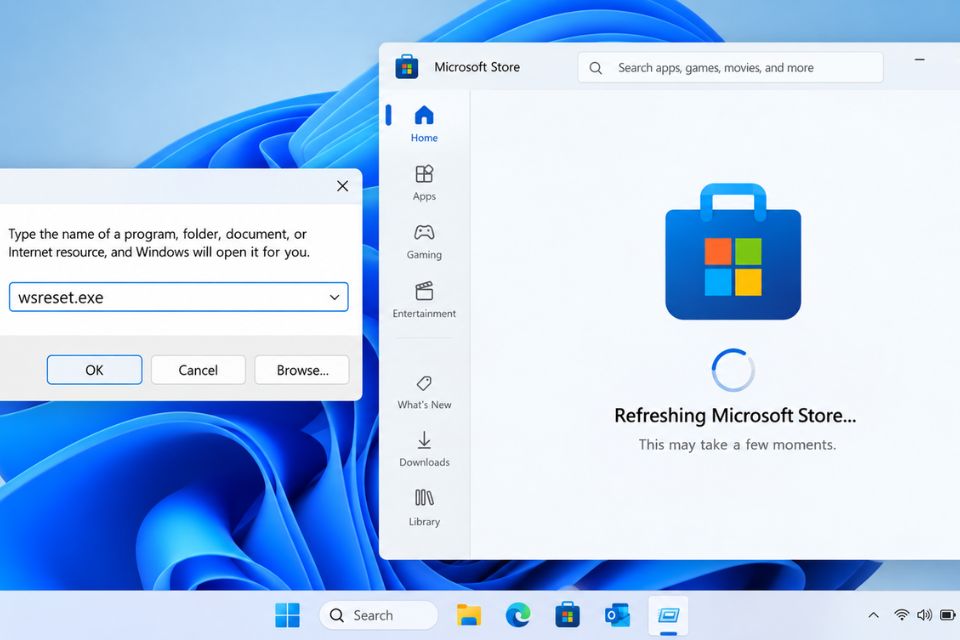Open Entertainment in the Store sidebar
The width and height of the screenshot is (960, 640).
[x=424, y=299]
